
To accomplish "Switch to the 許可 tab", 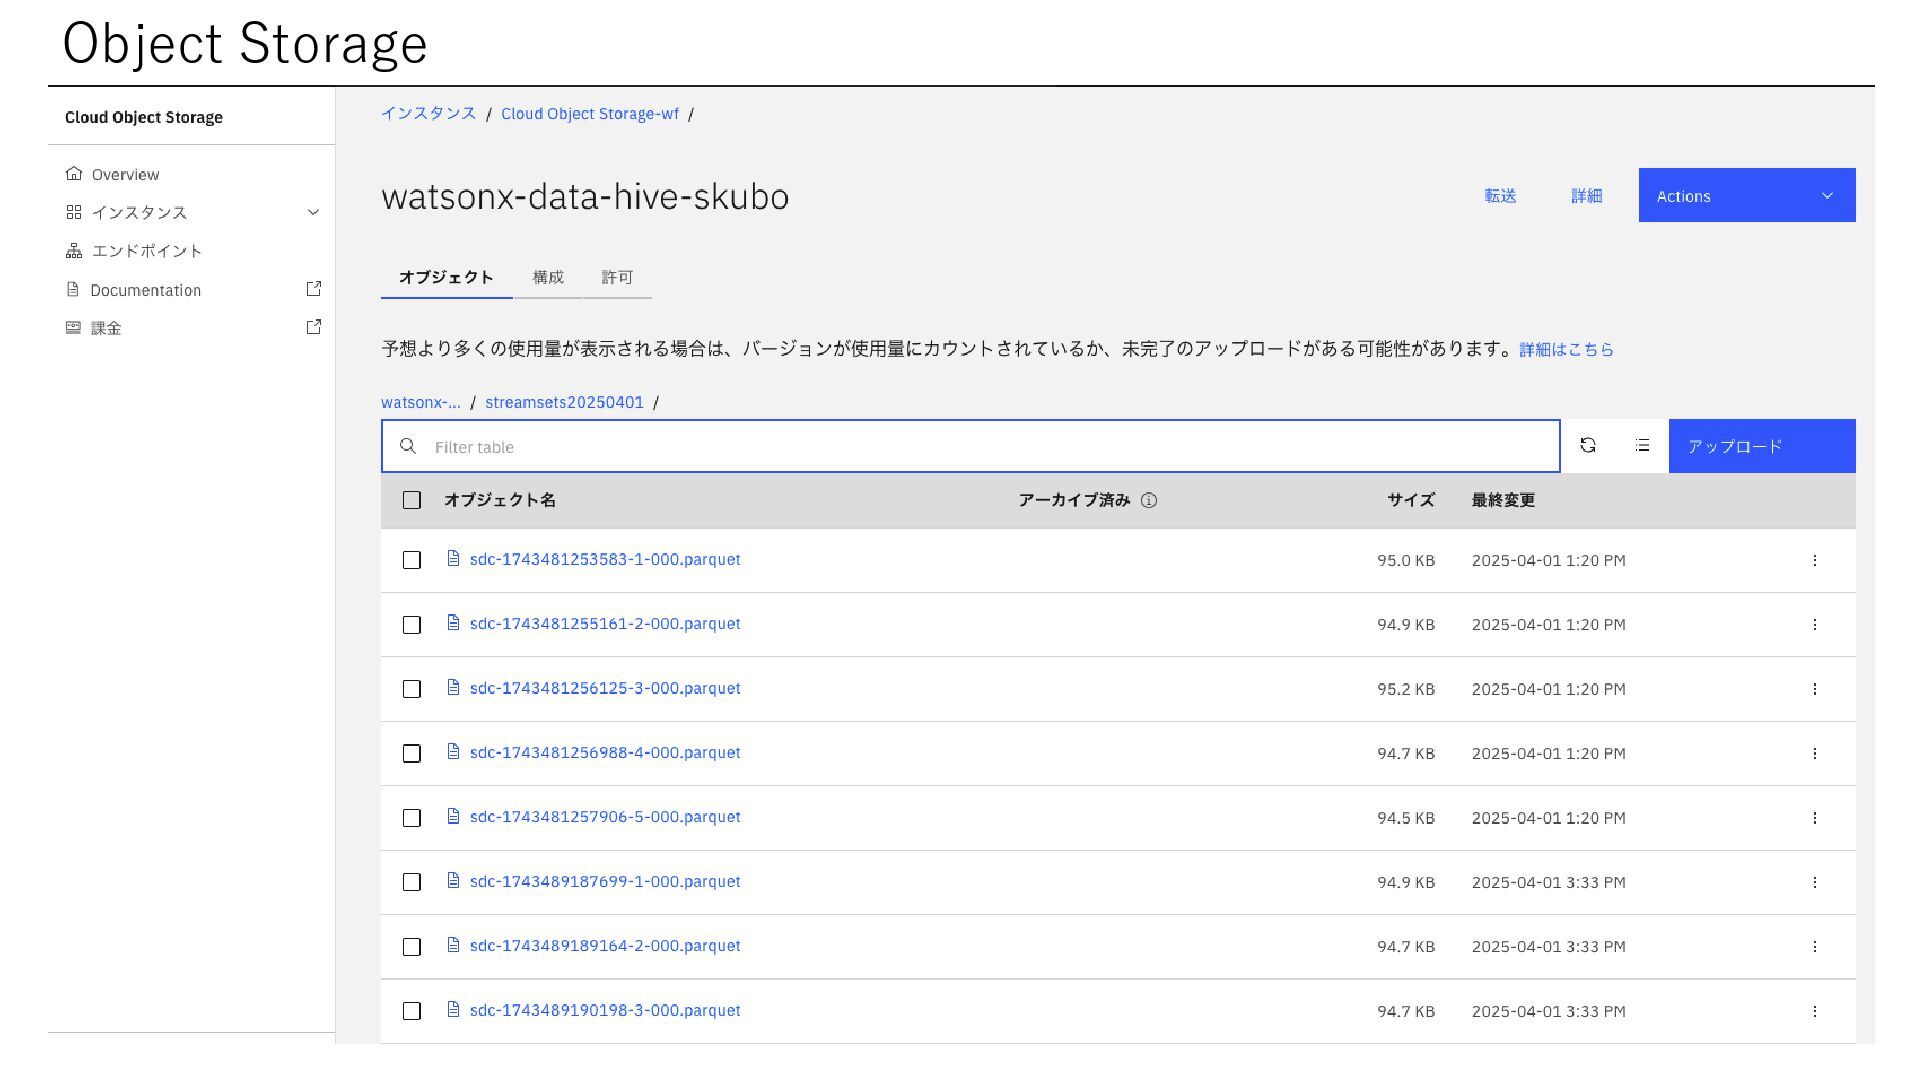I will pos(617,278).
